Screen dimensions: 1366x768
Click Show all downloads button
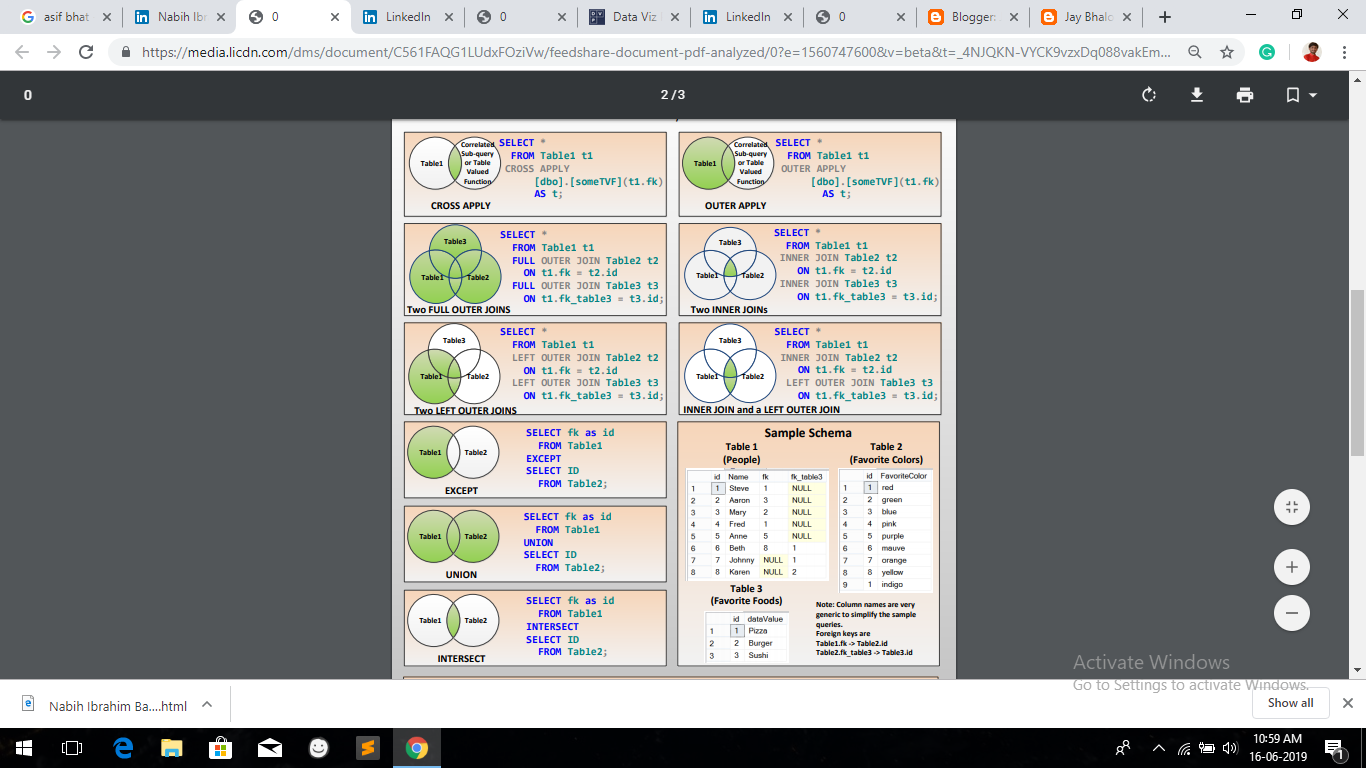click(1291, 703)
